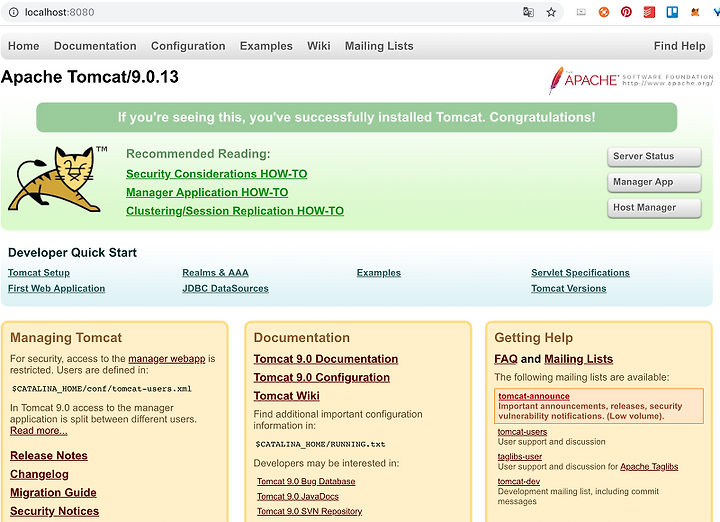Open the Security Notices link
Image resolution: width=720 pixels, height=522 pixels.
[x=55, y=511]
